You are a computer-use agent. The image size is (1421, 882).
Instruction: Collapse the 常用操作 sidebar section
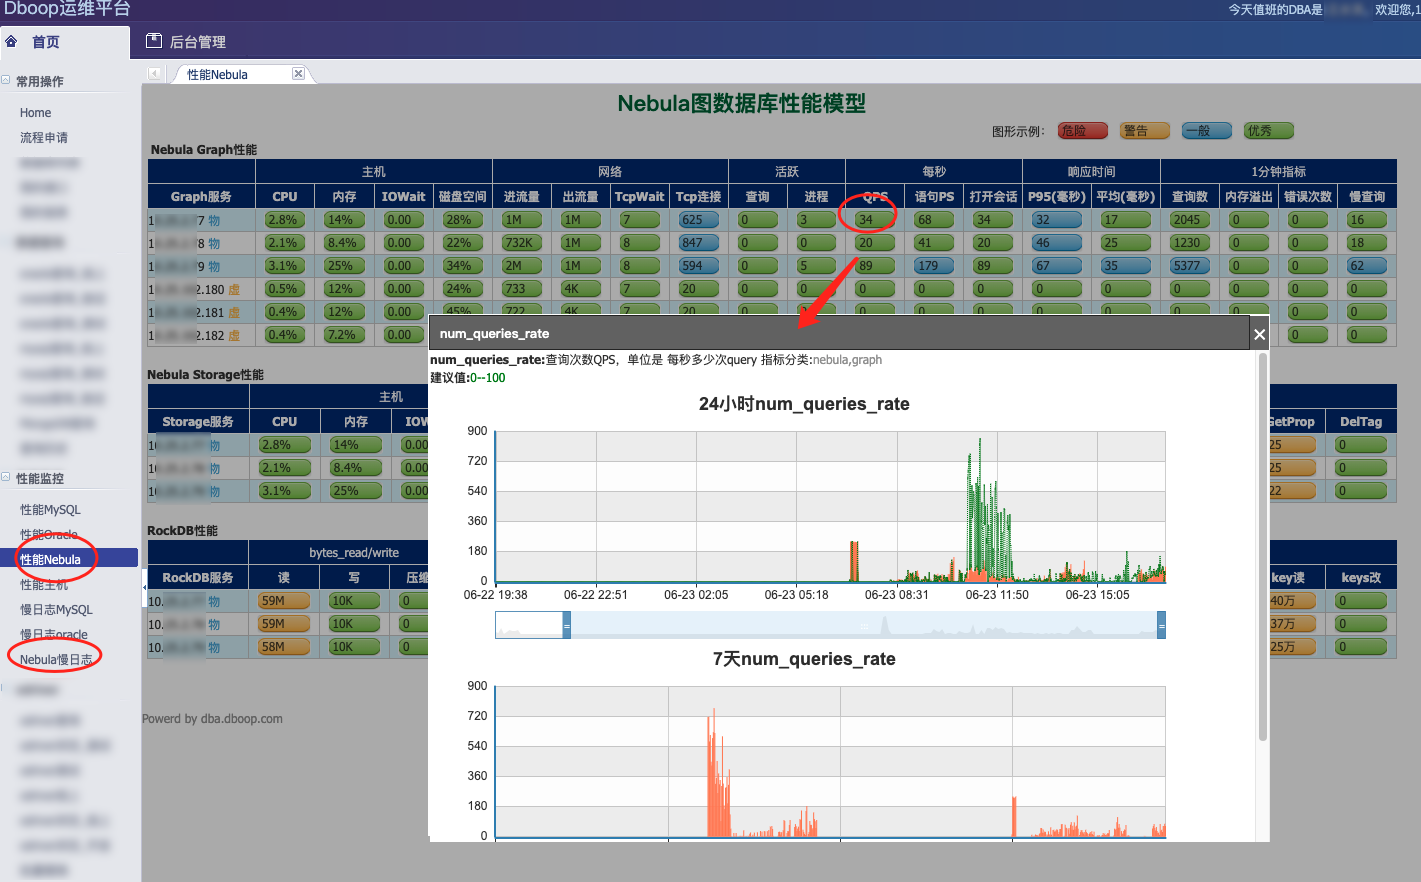pyautogui.click(x=6, y=81)
